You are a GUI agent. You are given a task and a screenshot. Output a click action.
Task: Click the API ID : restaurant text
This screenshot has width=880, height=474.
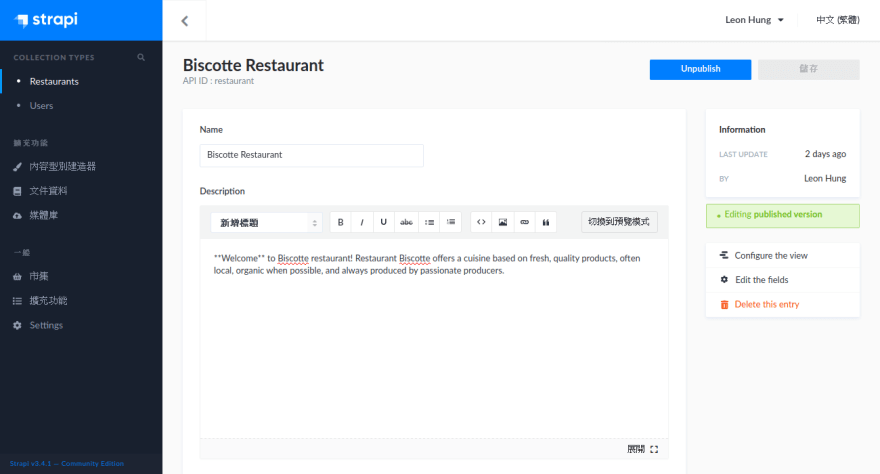[218, 81]
